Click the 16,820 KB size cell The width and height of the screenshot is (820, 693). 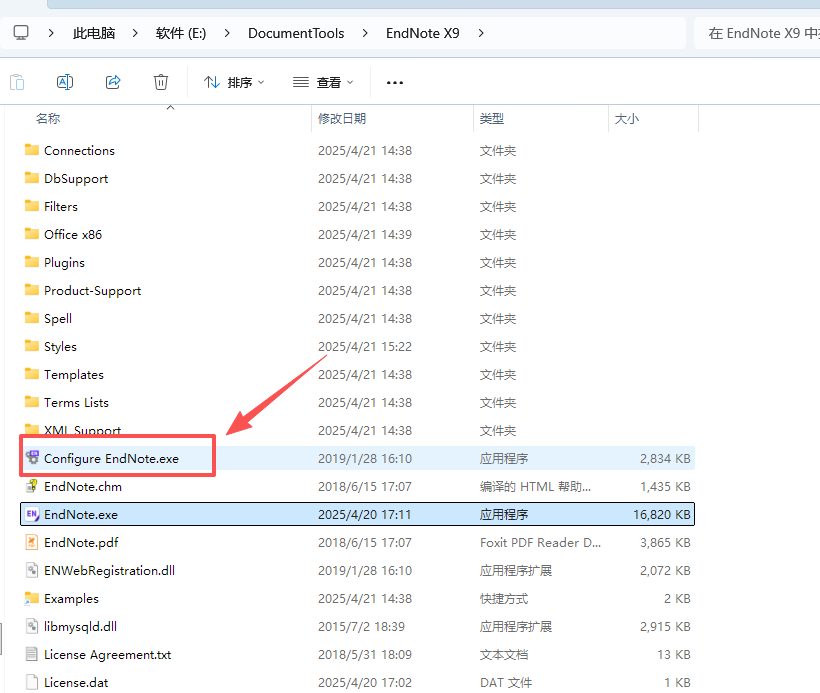(662, 515)
